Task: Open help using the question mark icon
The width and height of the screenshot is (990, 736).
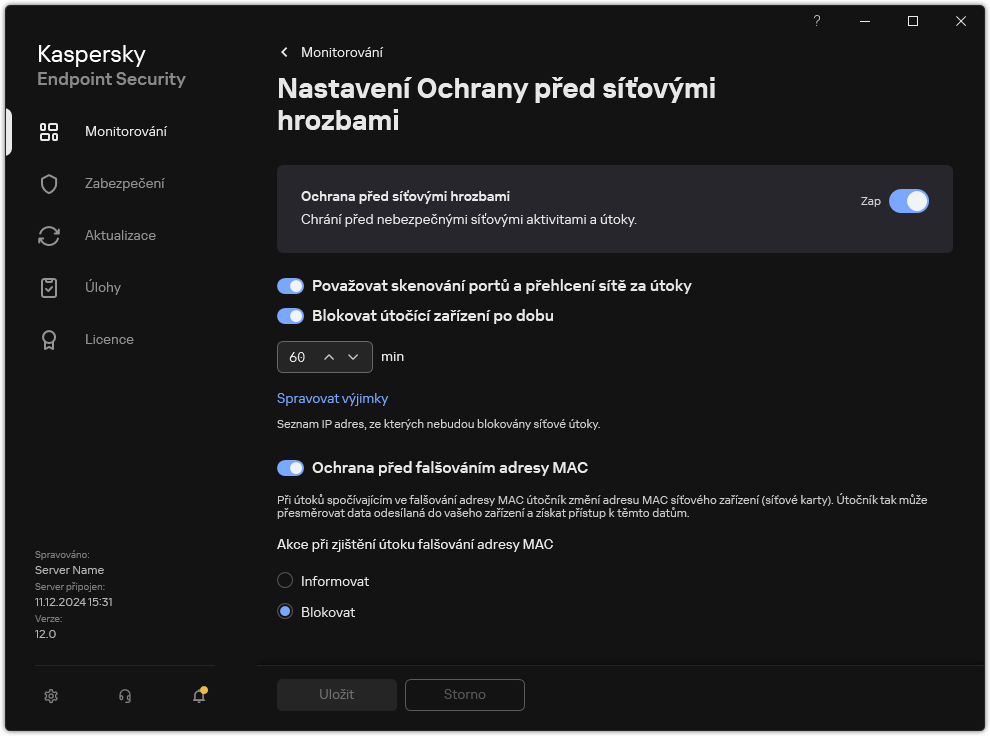Action: click(816, 20)
